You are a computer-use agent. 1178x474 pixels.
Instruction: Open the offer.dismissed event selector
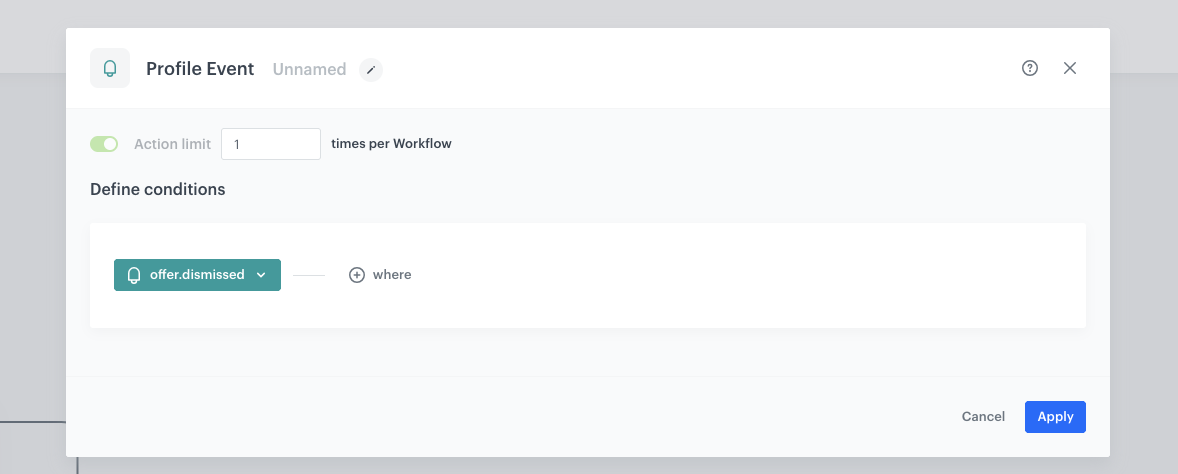tap(197, 275)
